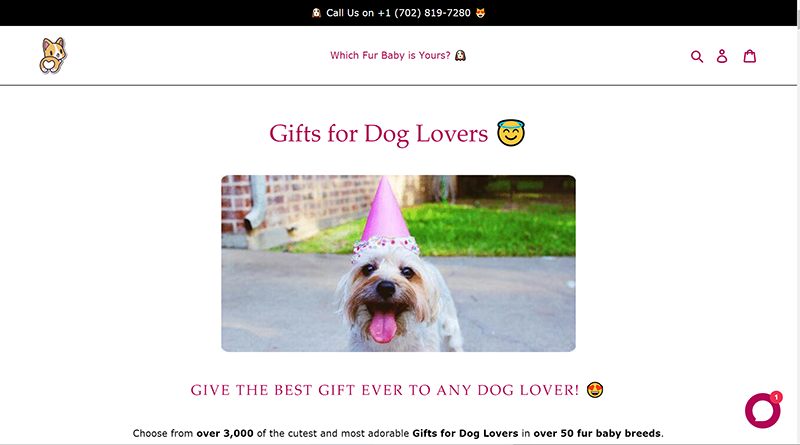This screenshot has height=445, width=800.
Task: Click the Gifts for Dog Lovers heading
Action: click(379, 134)
